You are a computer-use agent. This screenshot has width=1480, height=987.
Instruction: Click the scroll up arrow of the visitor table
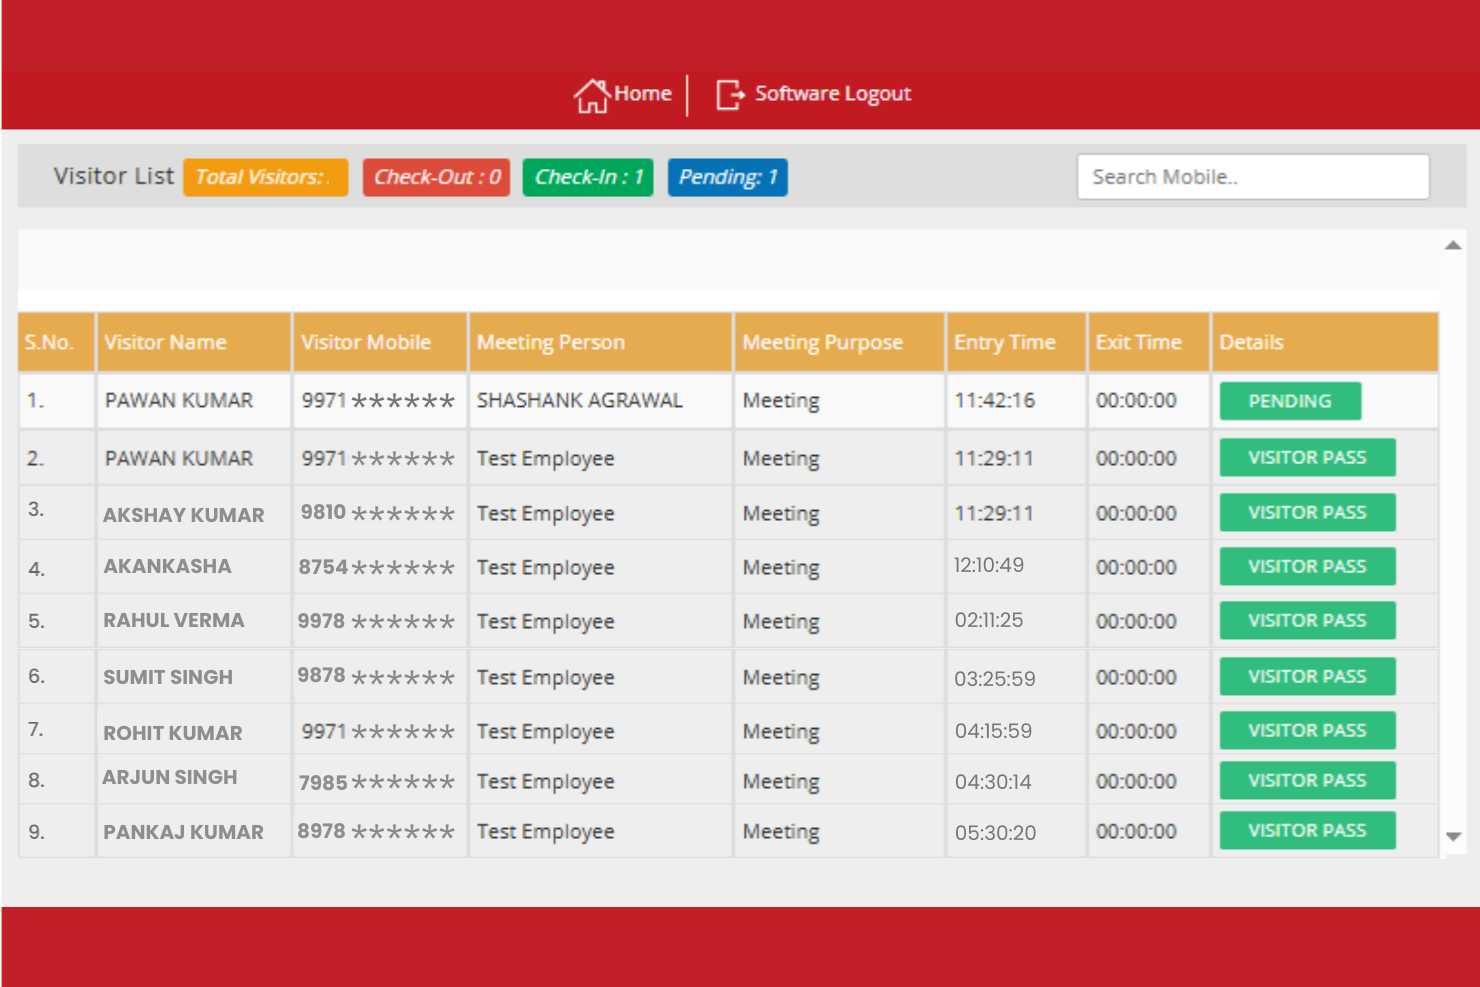(1453, 245)
